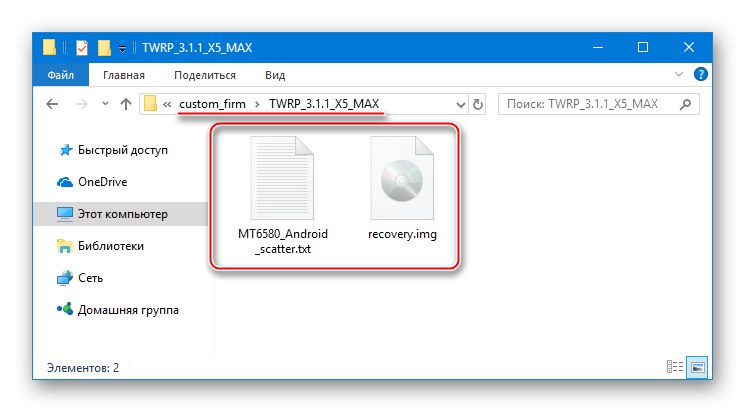Maximize the Explorer window
The width and height of the screenshot is (745, 412).
[643, 48]
